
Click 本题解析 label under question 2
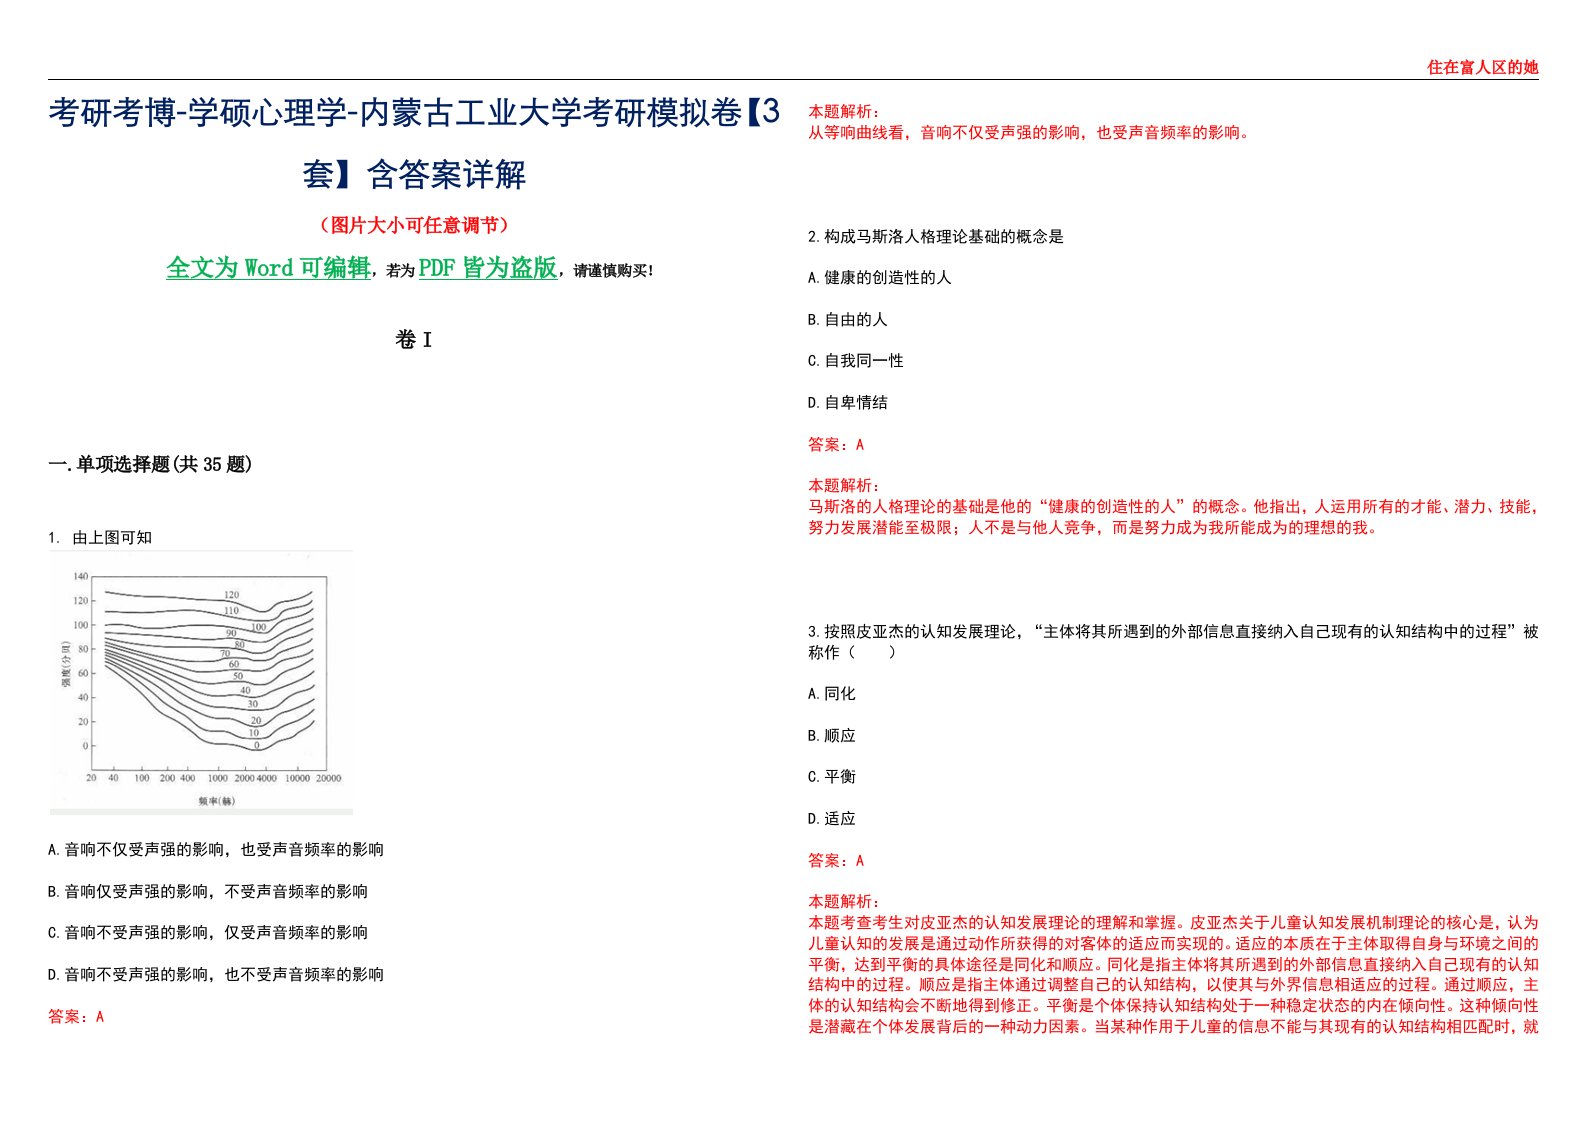click(x=844, y=486)
